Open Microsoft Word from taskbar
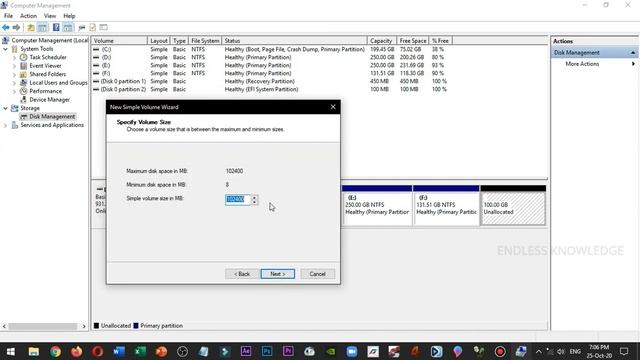This screenshot has height=360, width=640. (x=119, y=351)
